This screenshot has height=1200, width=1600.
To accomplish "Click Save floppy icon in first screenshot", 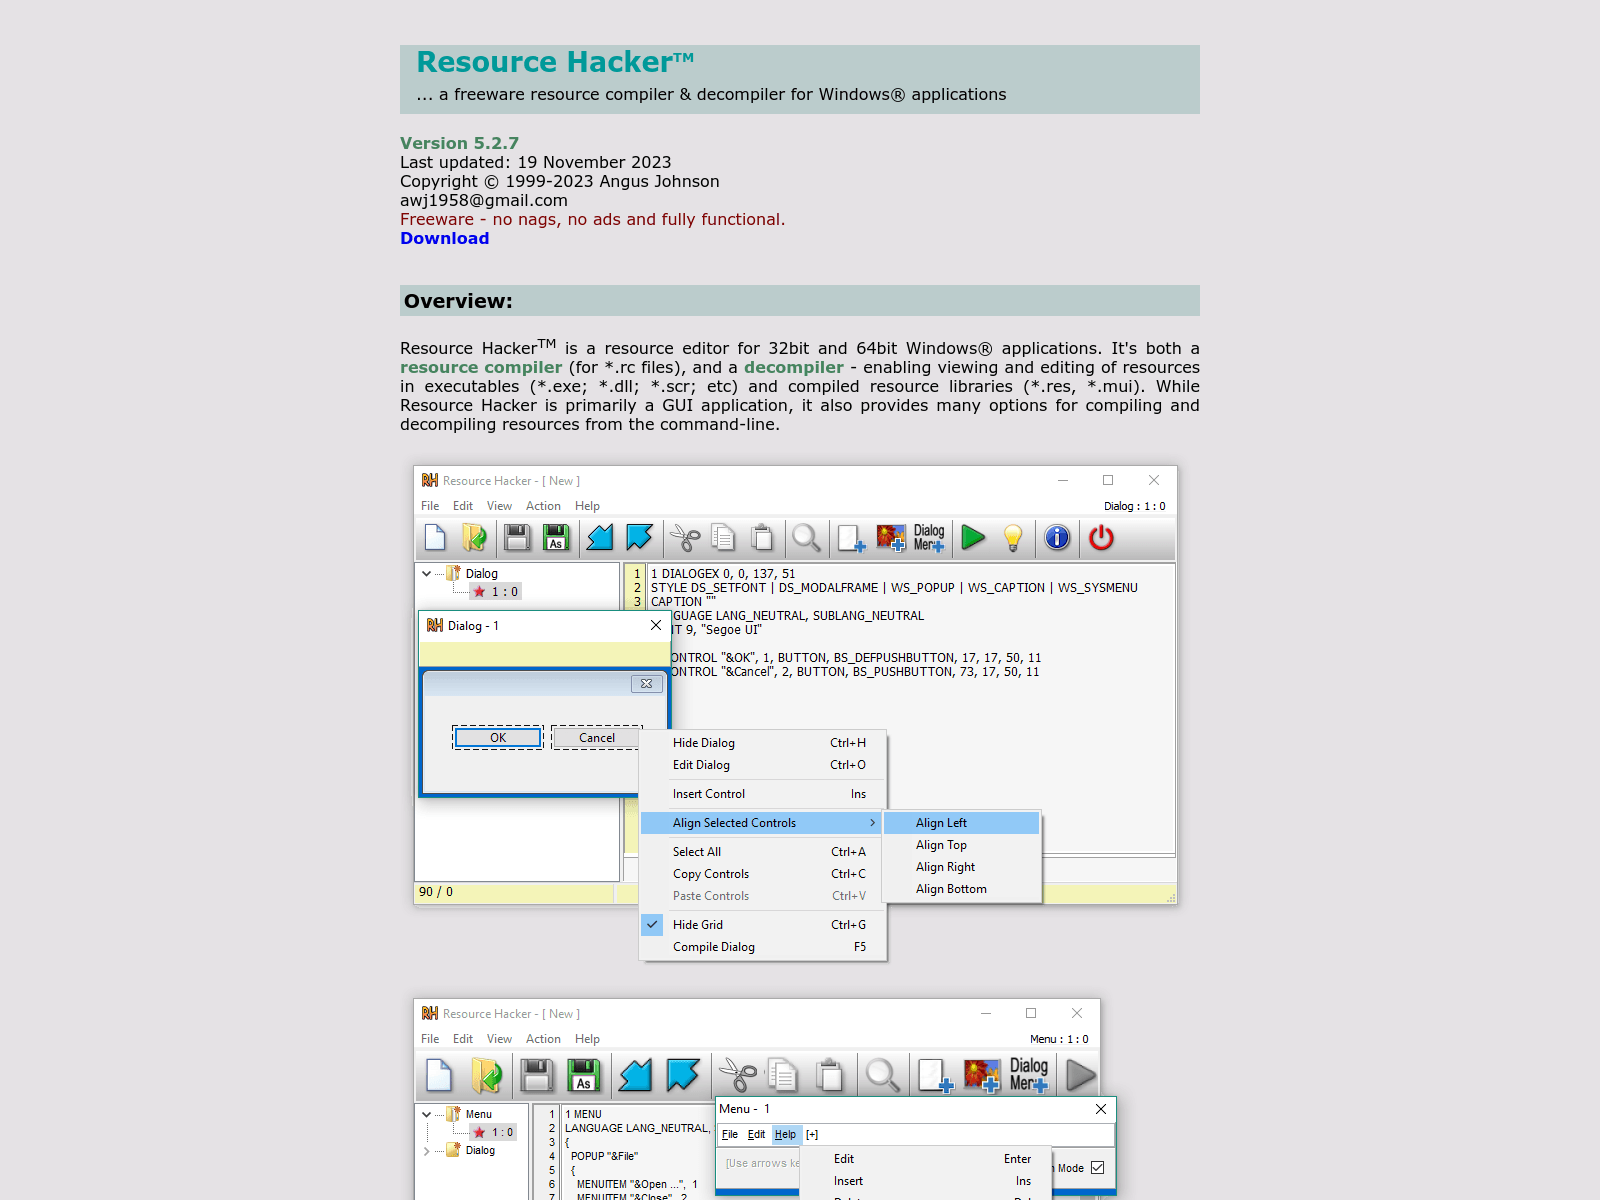I will point(517,538).
